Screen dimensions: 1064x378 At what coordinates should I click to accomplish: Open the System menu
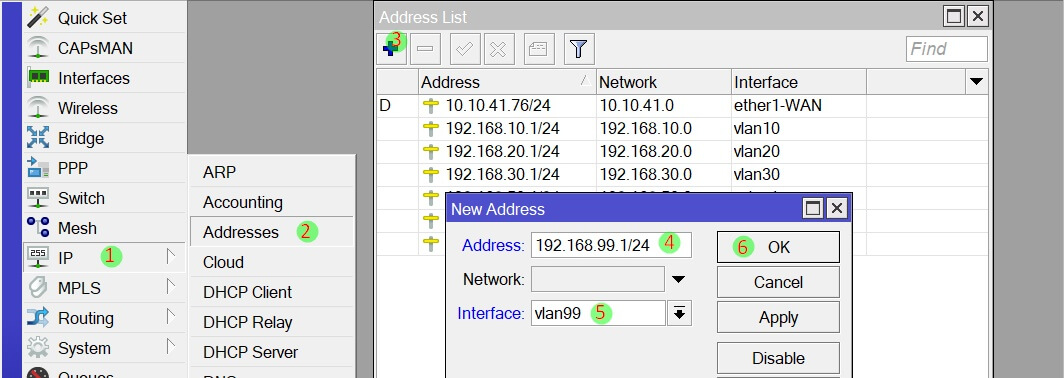(104, 348)
